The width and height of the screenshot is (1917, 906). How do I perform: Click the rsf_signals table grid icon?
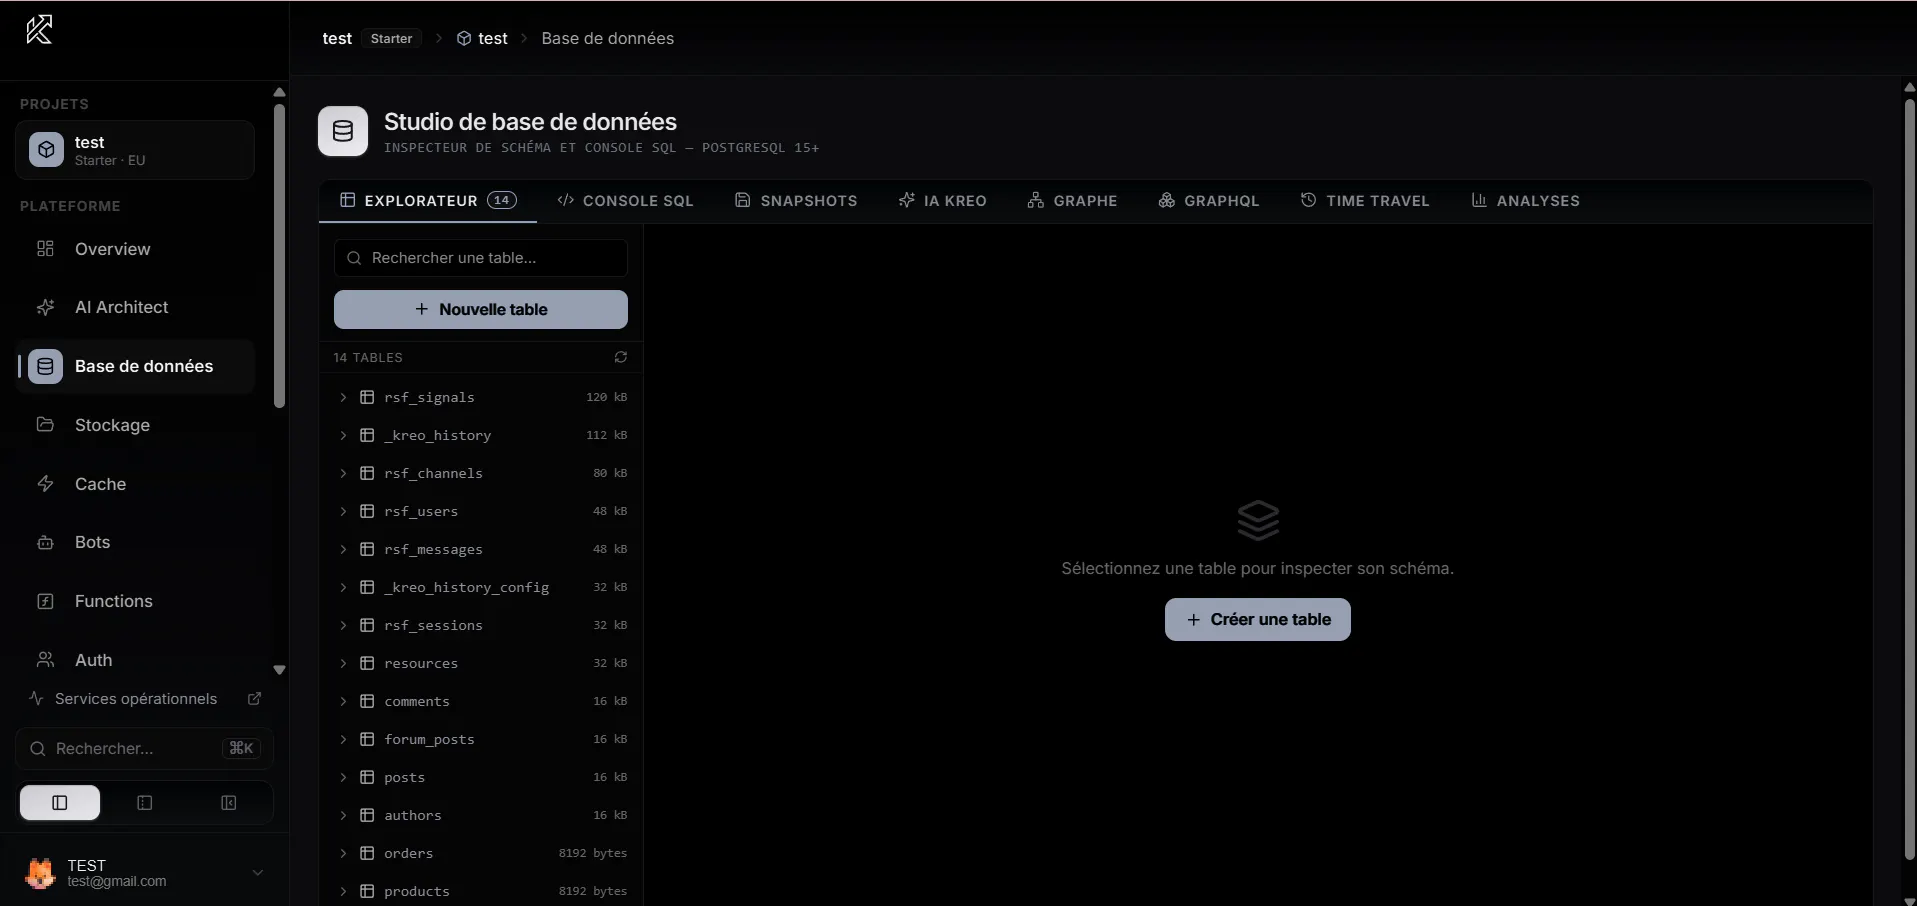(367, 397)
